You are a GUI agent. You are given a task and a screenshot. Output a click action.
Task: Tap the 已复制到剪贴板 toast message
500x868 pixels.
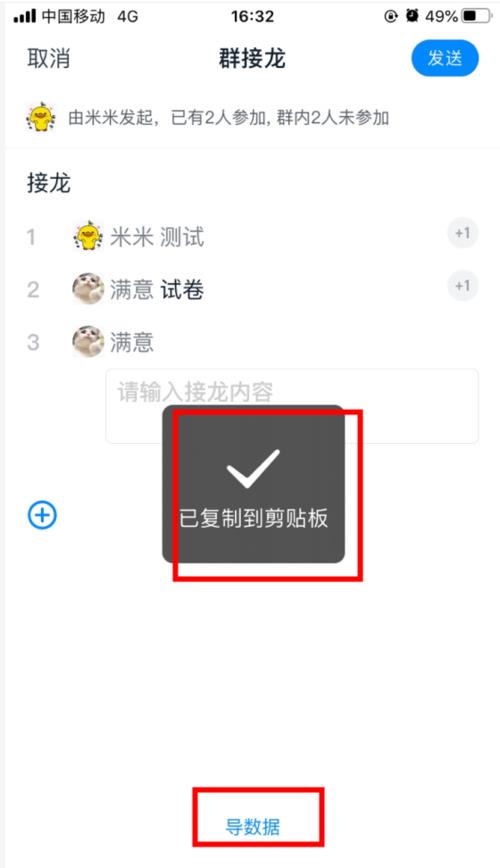click(x=254, y=518)
